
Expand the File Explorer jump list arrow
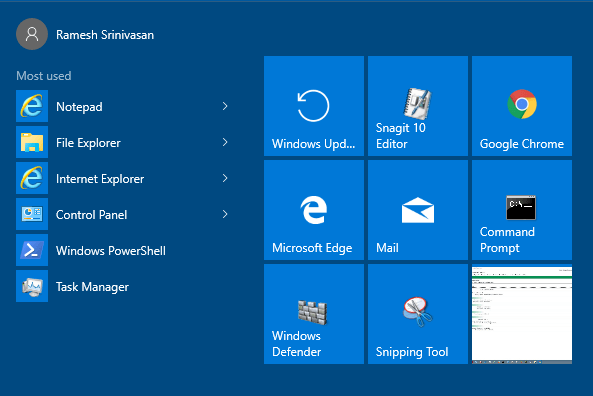[225, 142]
